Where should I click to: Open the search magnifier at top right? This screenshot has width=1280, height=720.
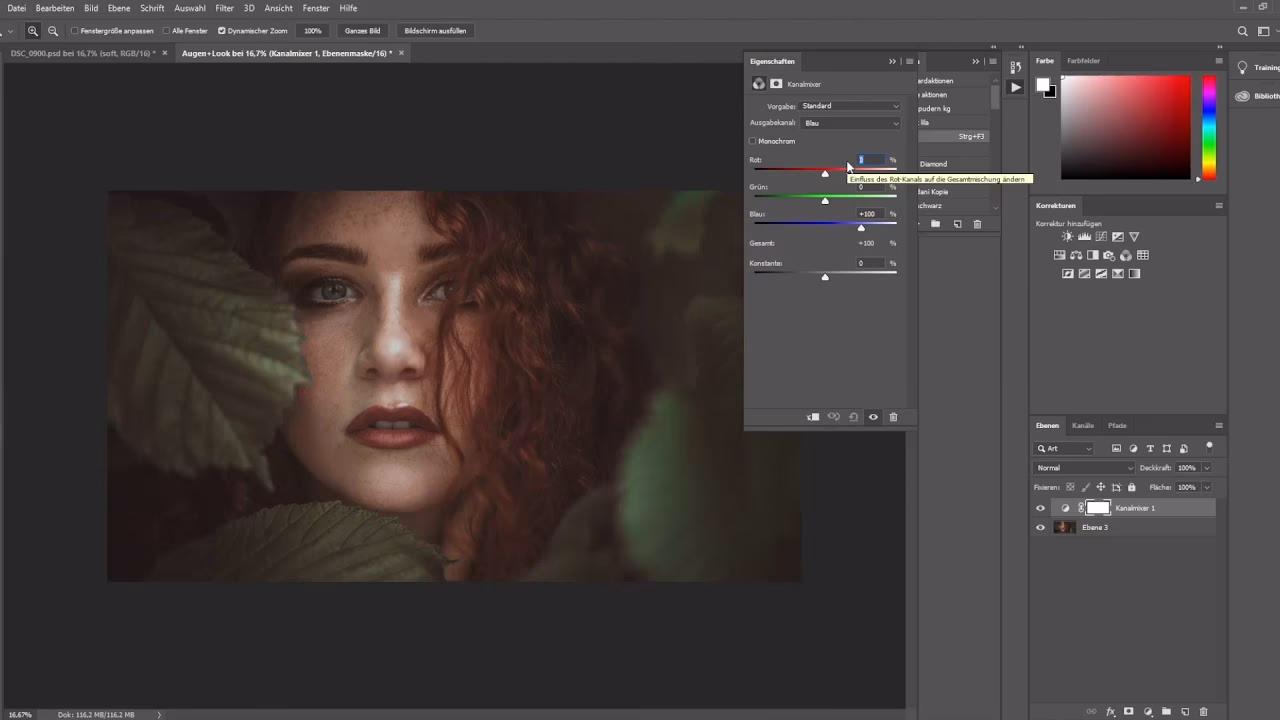tap(1243, 31)
